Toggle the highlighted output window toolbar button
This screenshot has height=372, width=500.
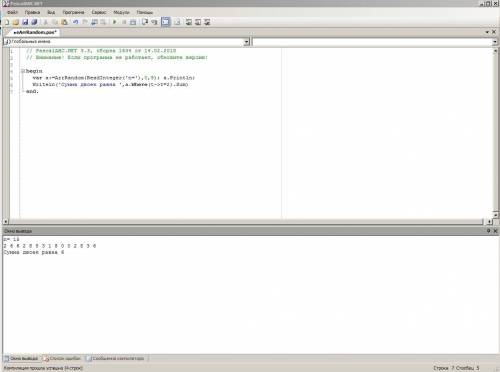pyautogui.click(x=166, y=22)
